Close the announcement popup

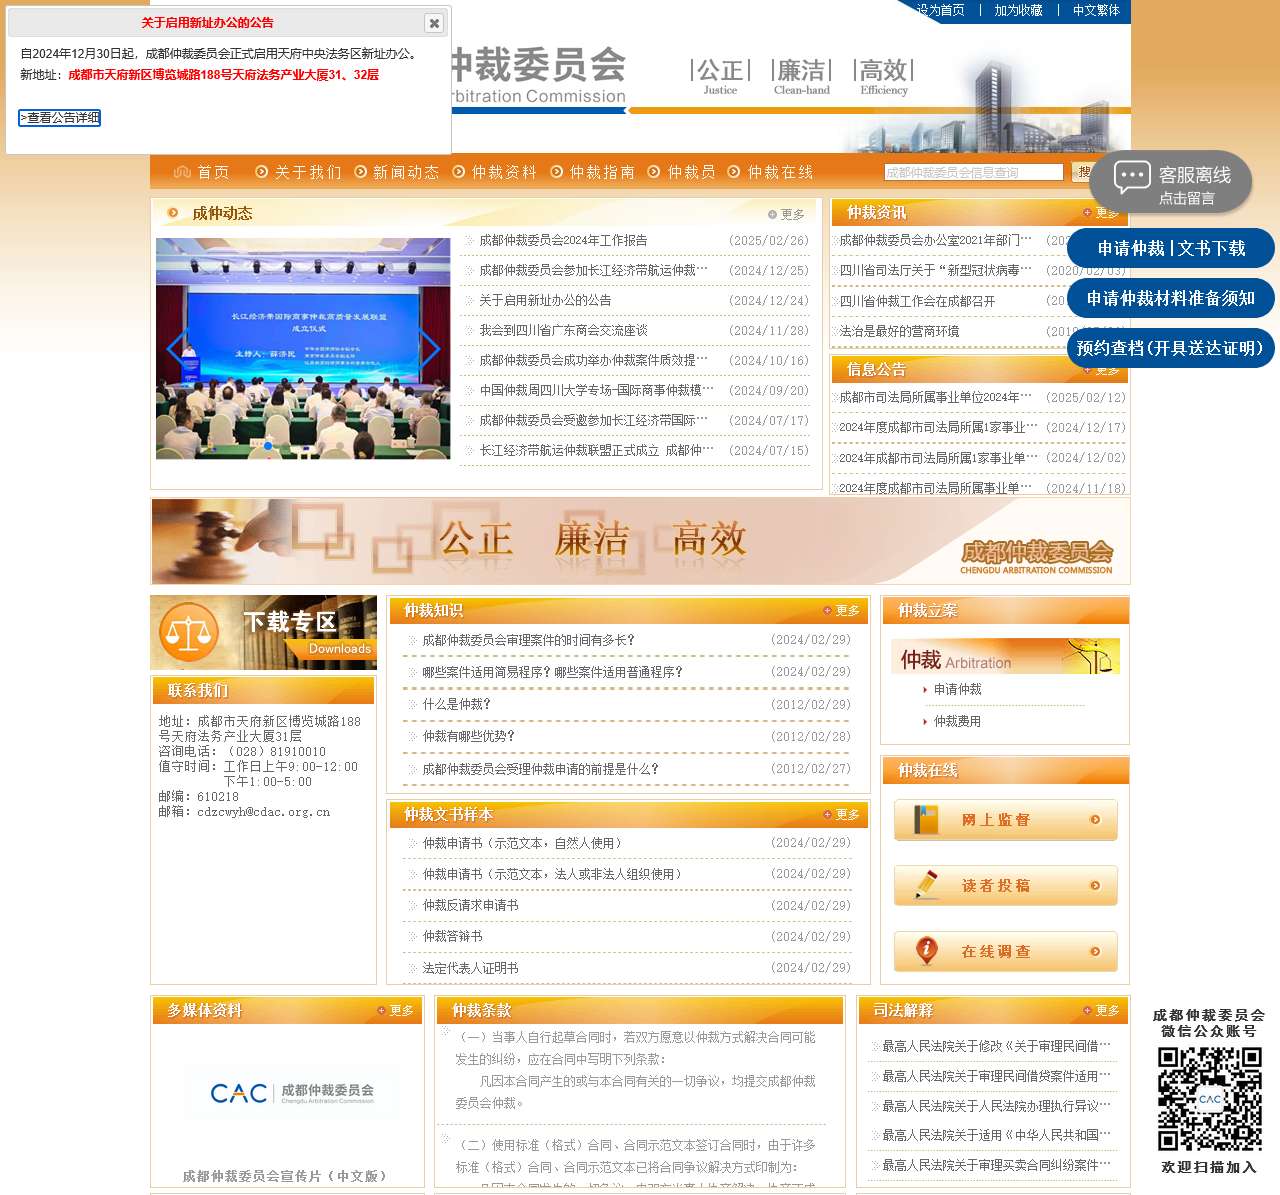[433, 23]
